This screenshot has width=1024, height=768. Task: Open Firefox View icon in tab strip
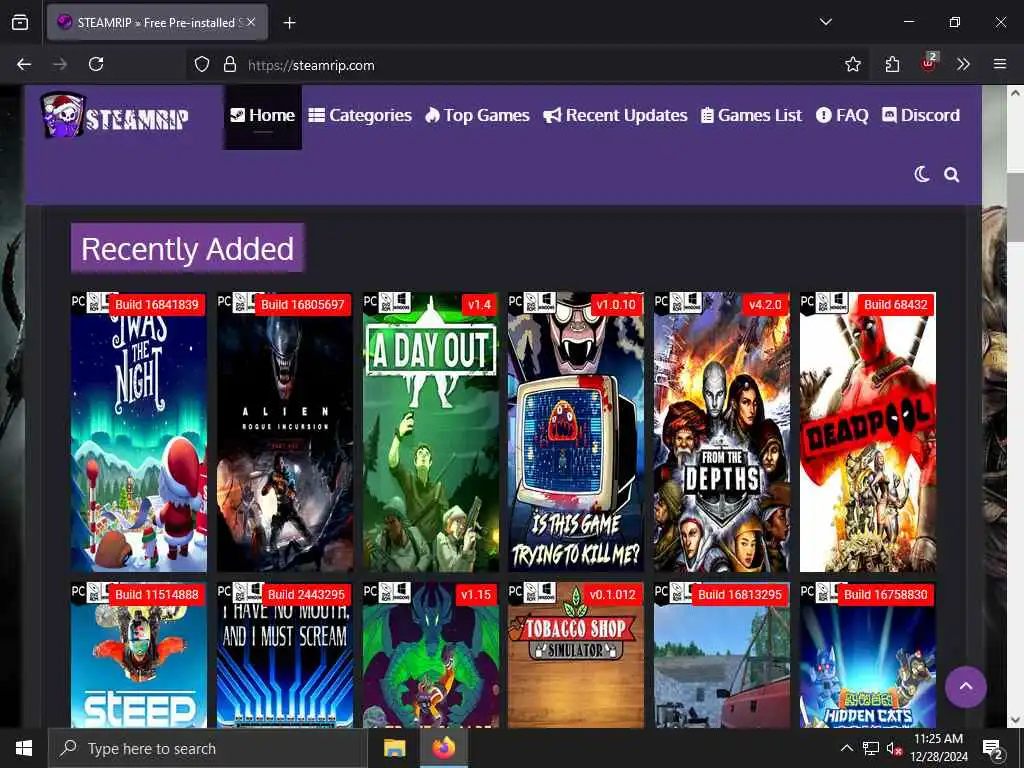(x=20, y=22)
